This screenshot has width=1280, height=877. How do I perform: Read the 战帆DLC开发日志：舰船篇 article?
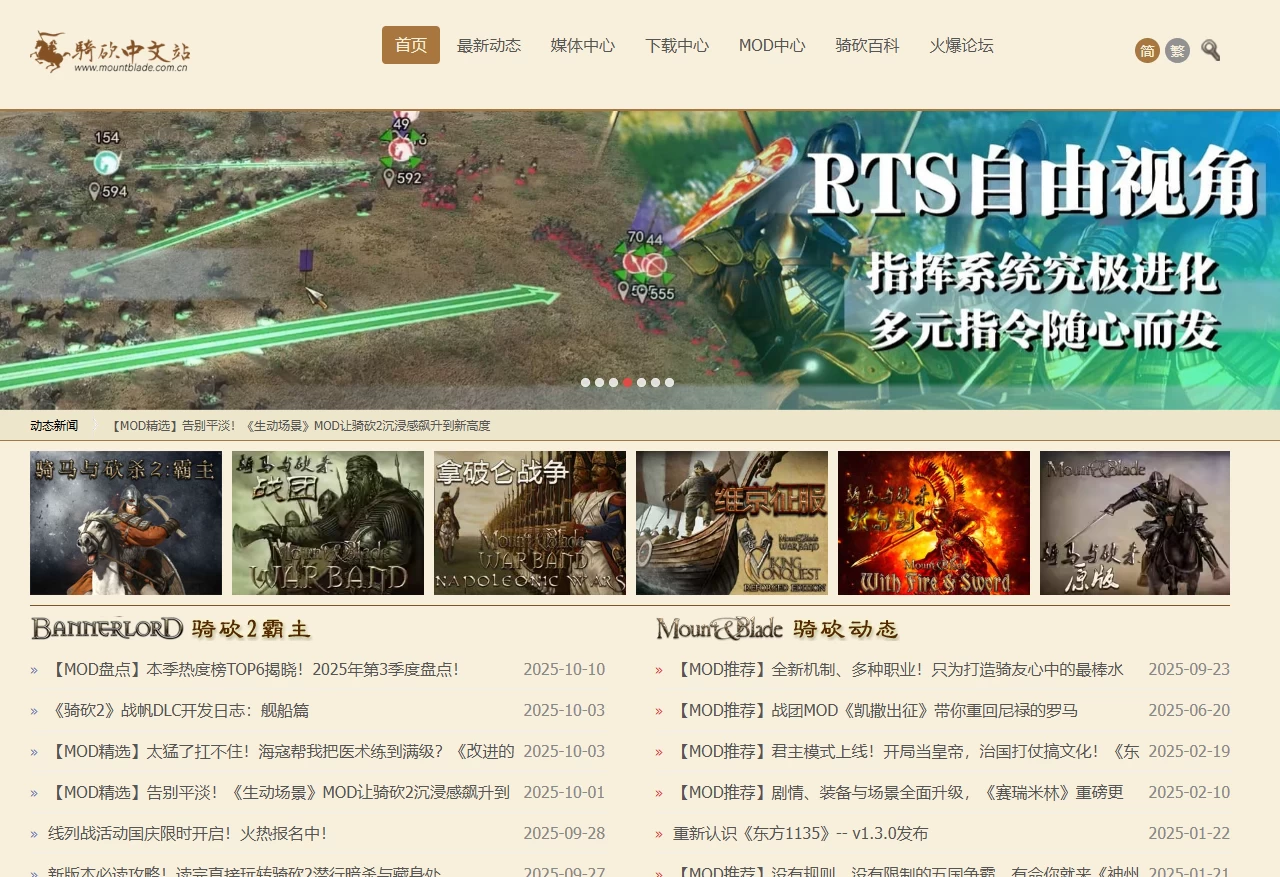[x=179, y=711]
